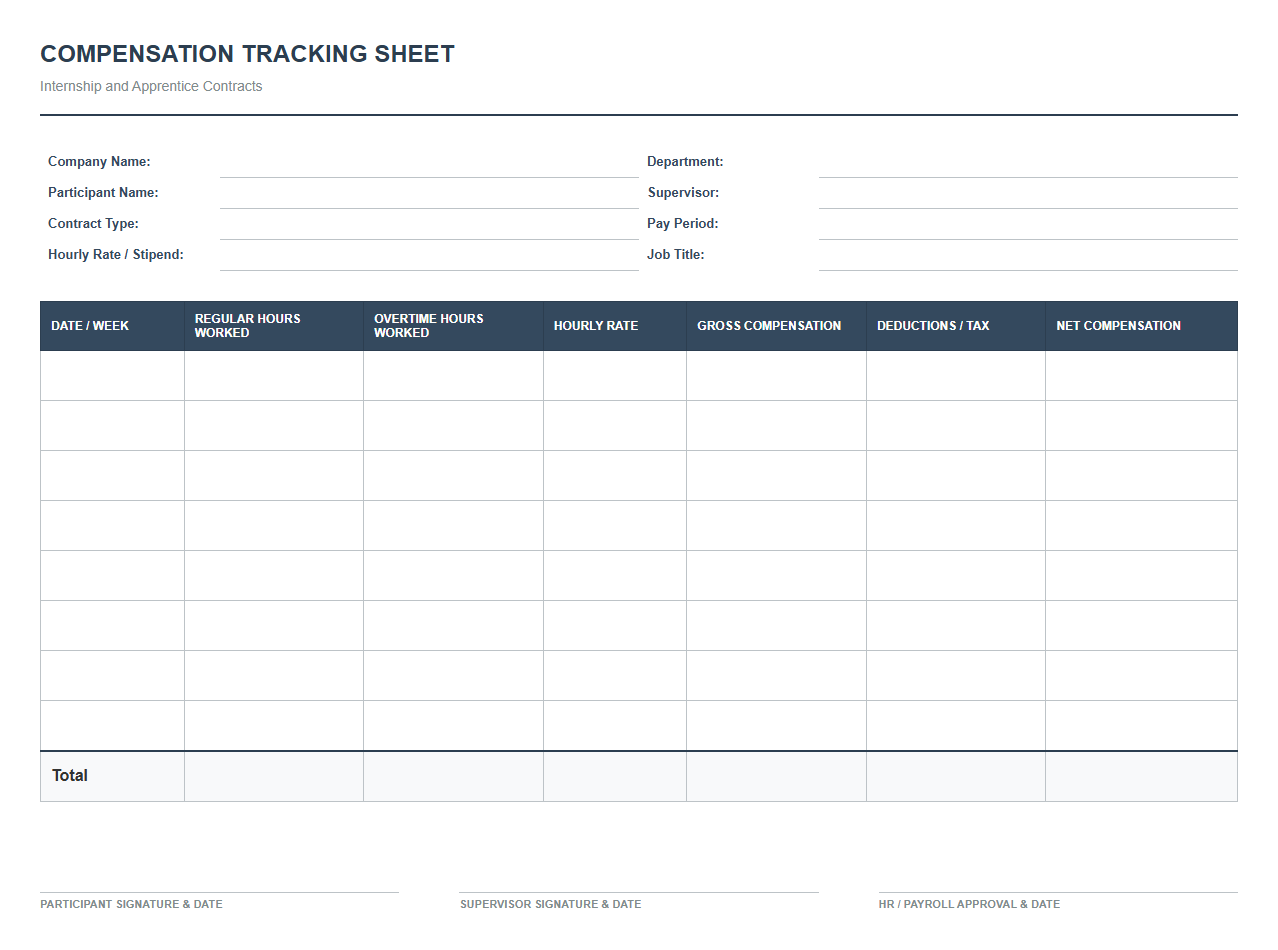Image resolution: width=1278 pixels, height=950 pixels.
Task: Click the Company Name input line
Action: click(429, 162)
